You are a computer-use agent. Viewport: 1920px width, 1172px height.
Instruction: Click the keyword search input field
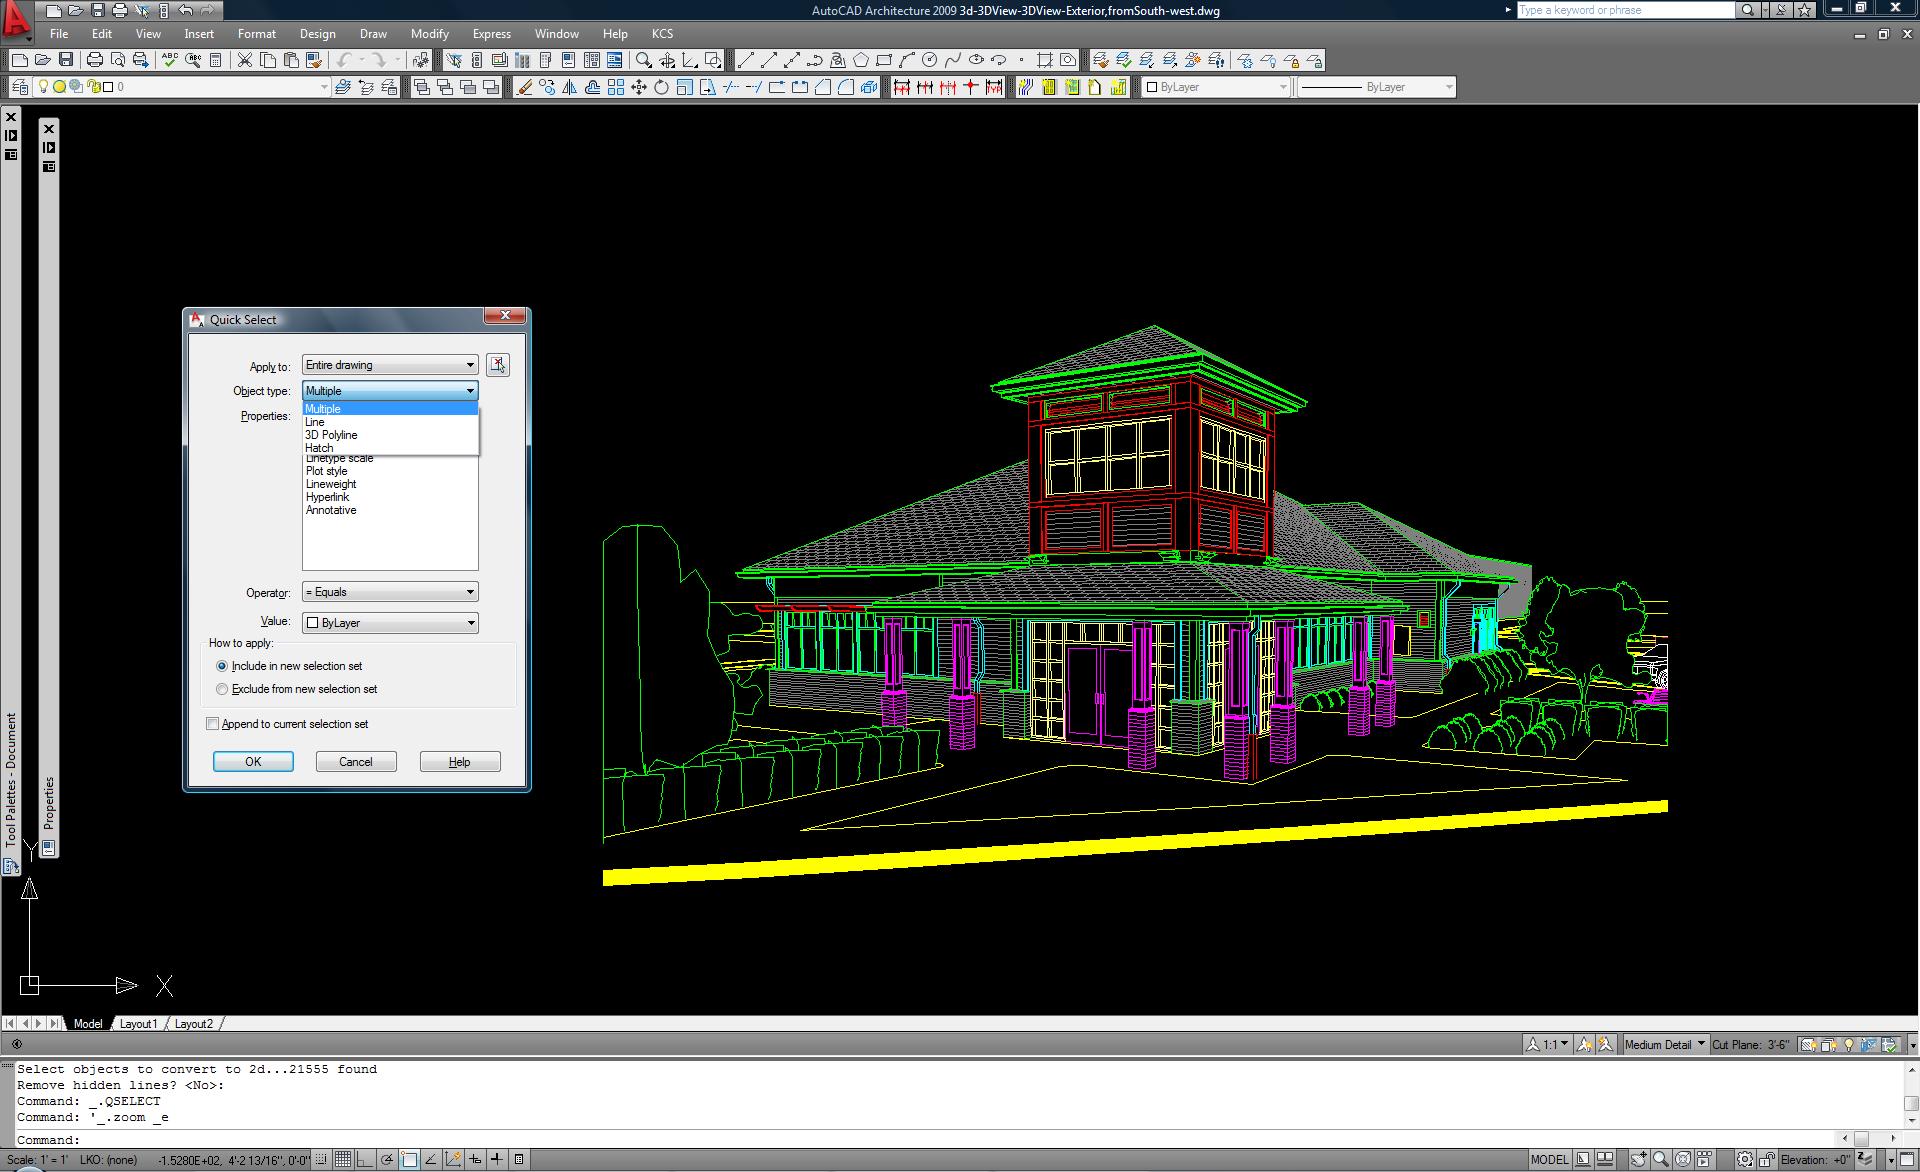pyautogui.click(x=1624, y=10)
